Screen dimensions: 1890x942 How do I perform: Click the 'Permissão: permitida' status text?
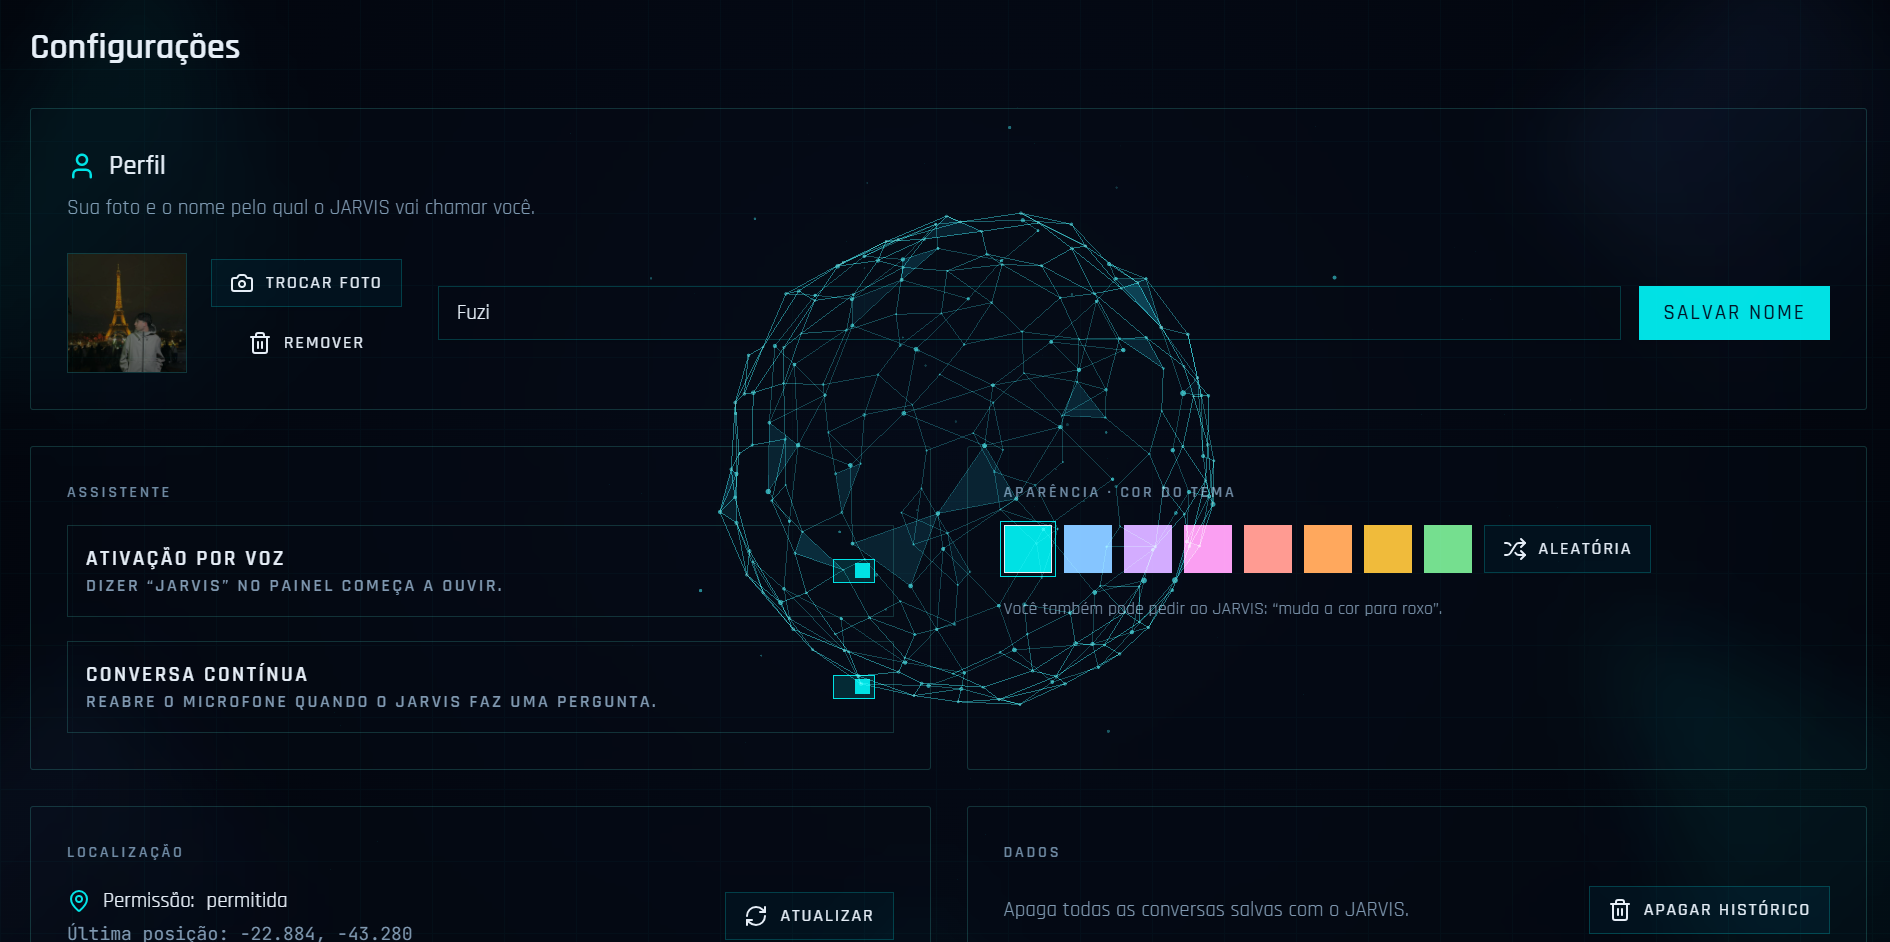coord(195,901)
